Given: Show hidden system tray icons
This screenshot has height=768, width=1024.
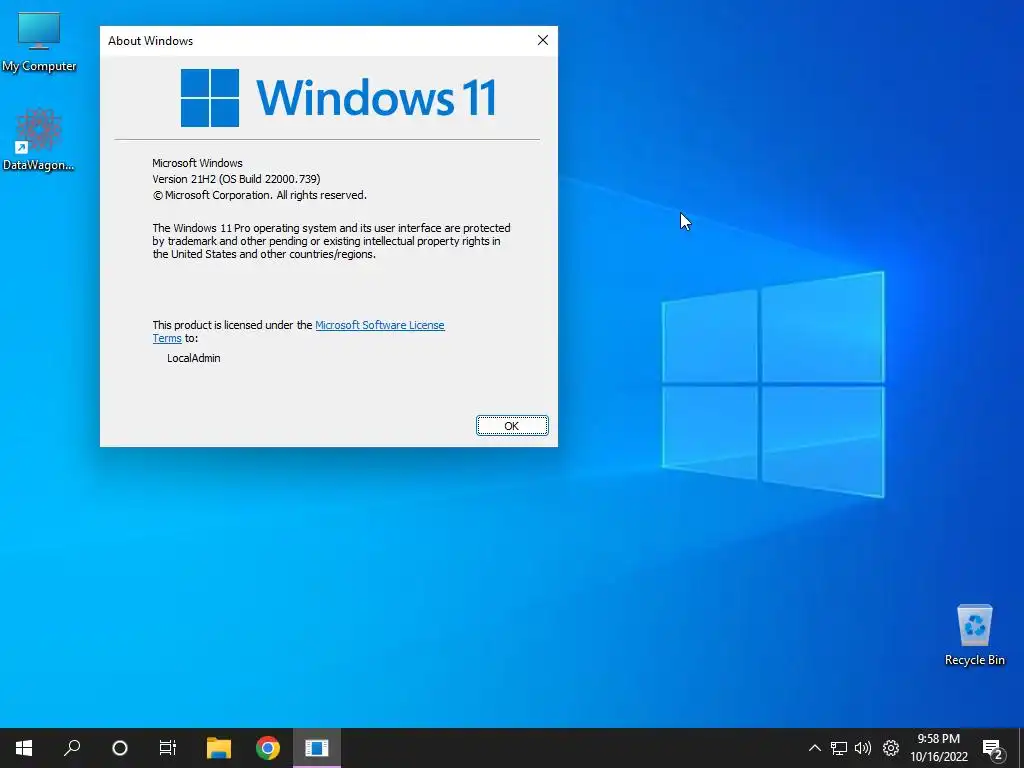Looking at the screenshot, I should click(x=814, y=748).
